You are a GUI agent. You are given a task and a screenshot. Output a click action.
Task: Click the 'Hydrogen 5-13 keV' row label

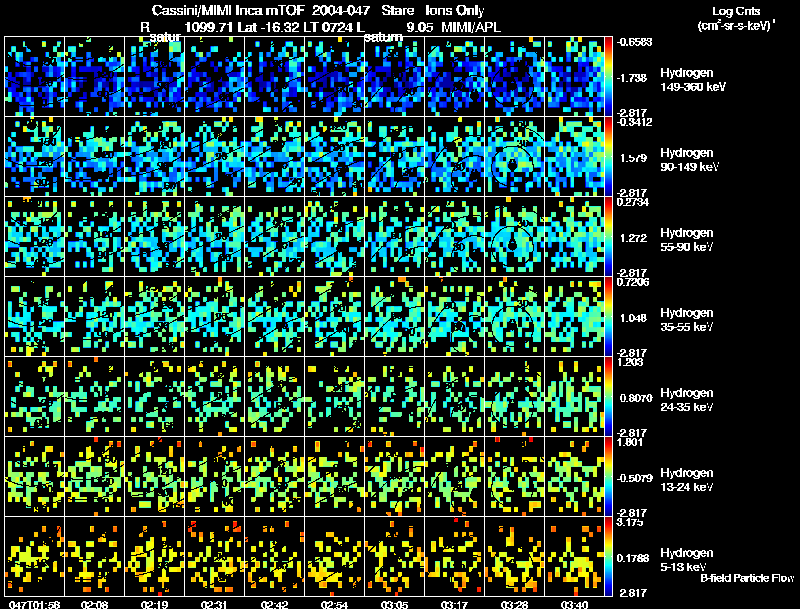click(x=687, y=560)
